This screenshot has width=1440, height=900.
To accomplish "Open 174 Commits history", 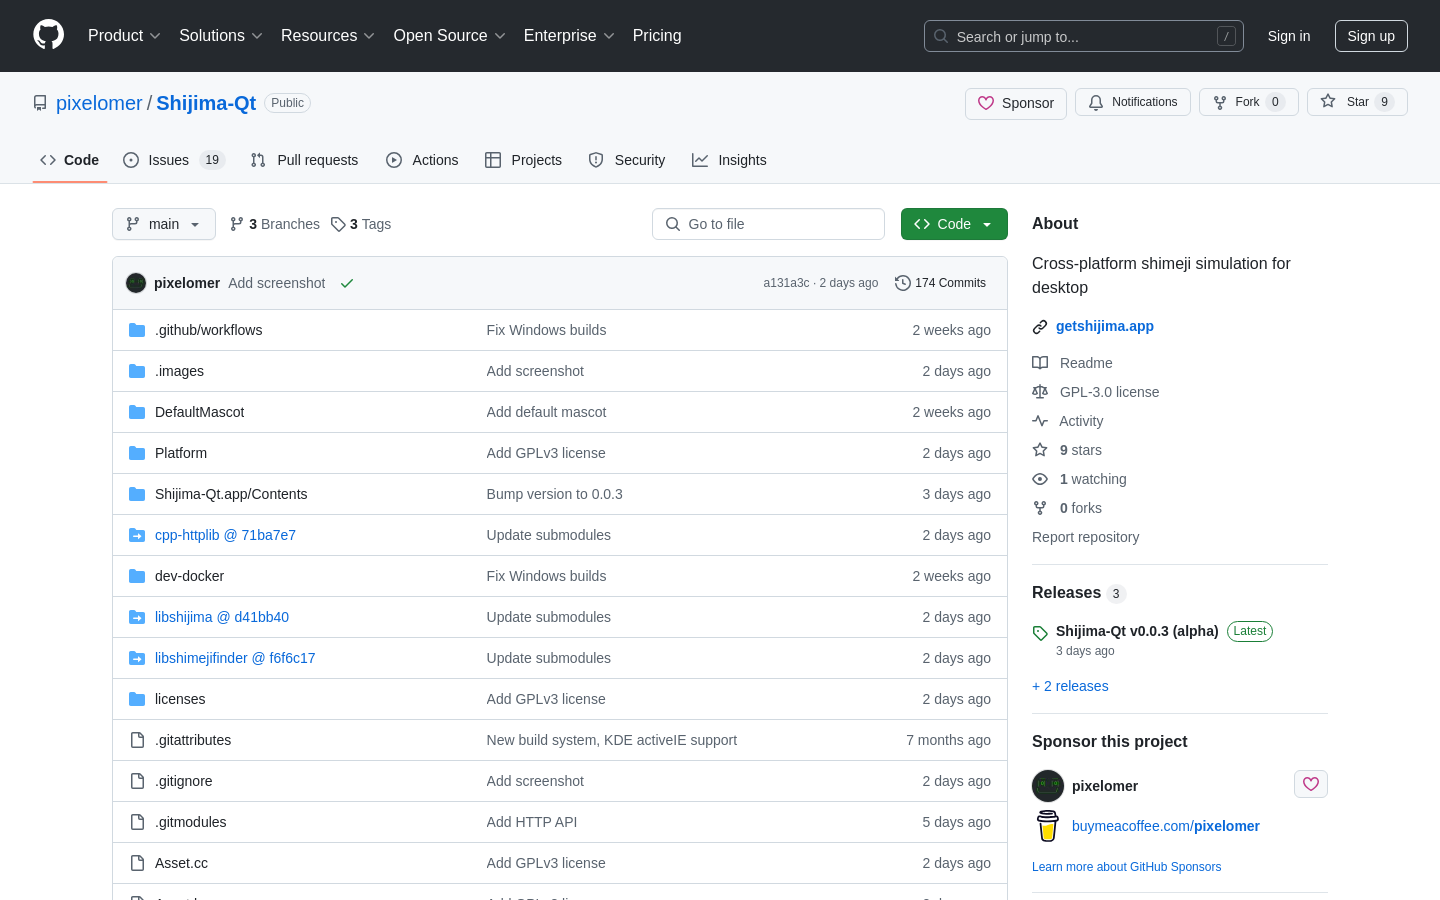I will point(940,283).
